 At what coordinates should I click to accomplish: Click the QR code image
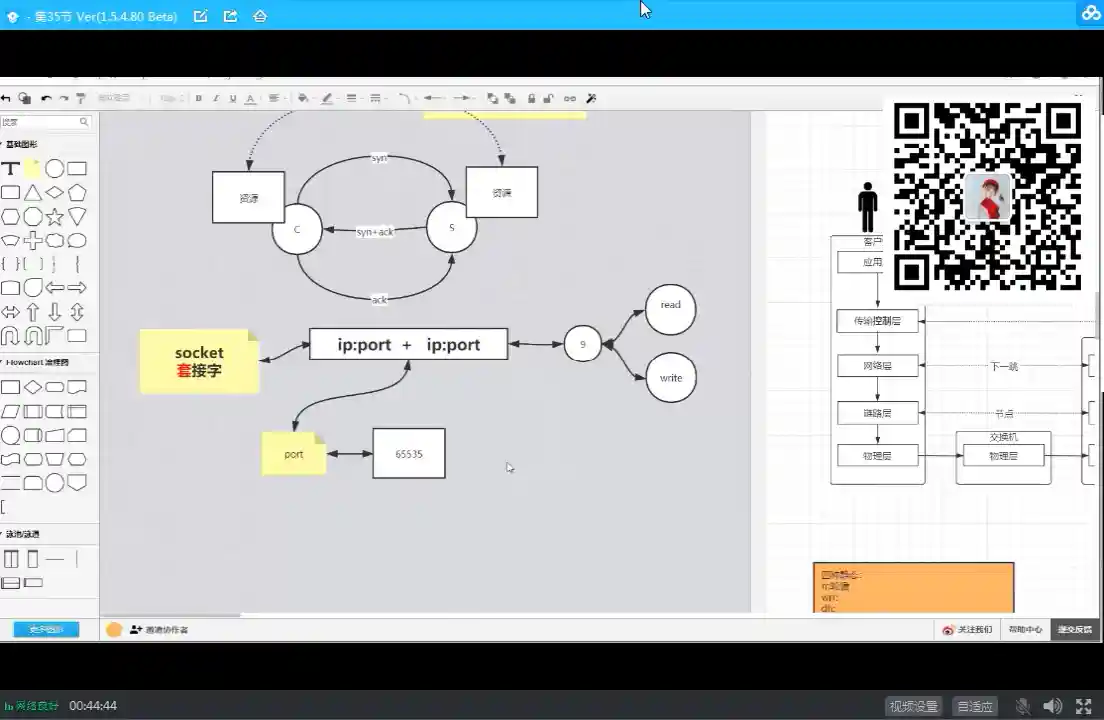coord(987,196)
